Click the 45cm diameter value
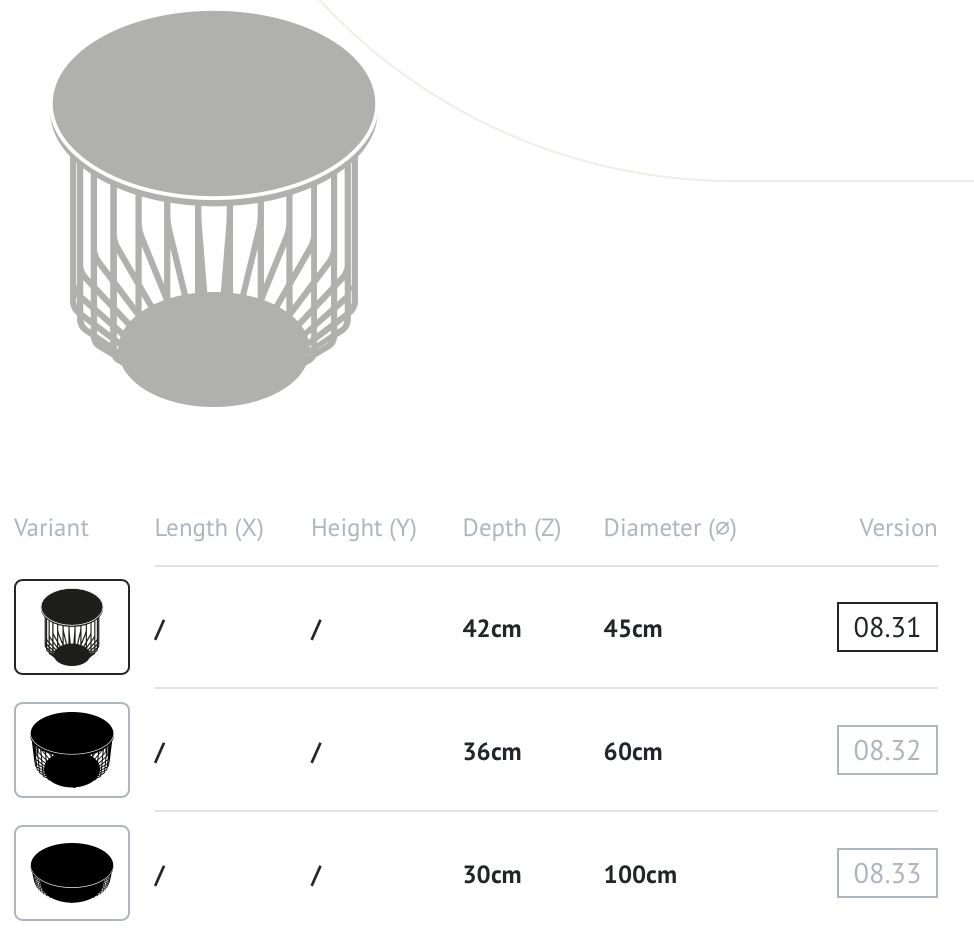Image resolution: width=974 pixels, height=932 pixels. (x=633, y=629)
